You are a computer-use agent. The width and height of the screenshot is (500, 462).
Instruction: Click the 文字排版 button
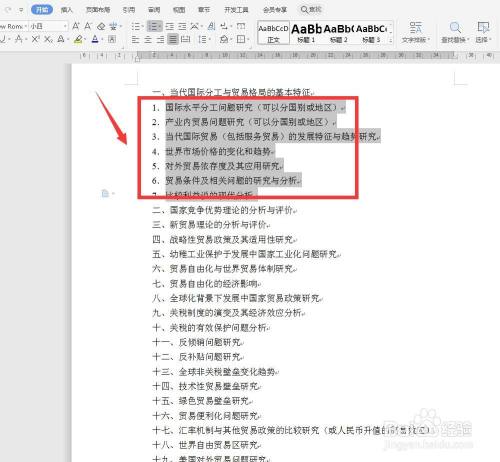[416, 33]
